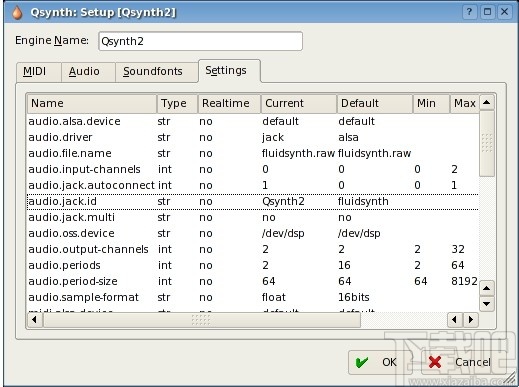Select the audio.file.name row

(x=253, y=153)
